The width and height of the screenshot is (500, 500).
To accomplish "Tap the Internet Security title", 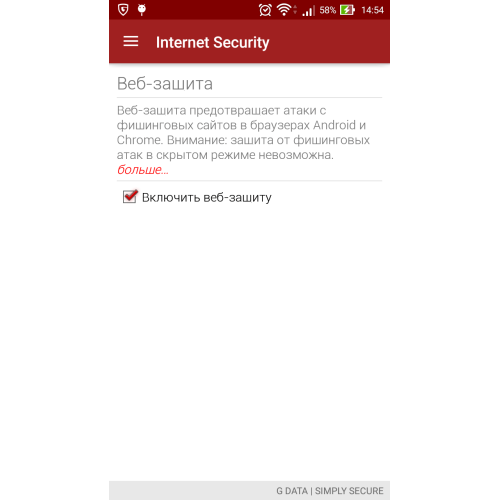I will click(x=213, y=42).
